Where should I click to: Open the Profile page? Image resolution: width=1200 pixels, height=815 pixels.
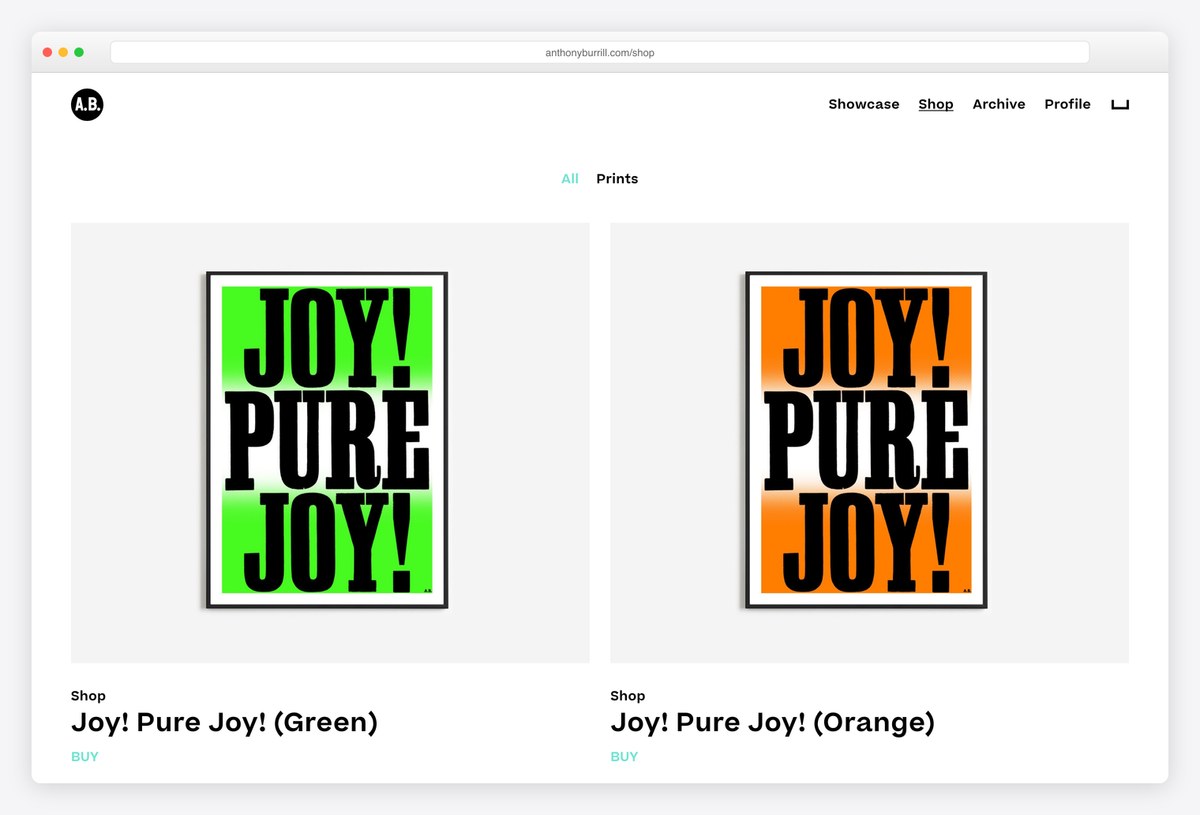coord(1067,104)
